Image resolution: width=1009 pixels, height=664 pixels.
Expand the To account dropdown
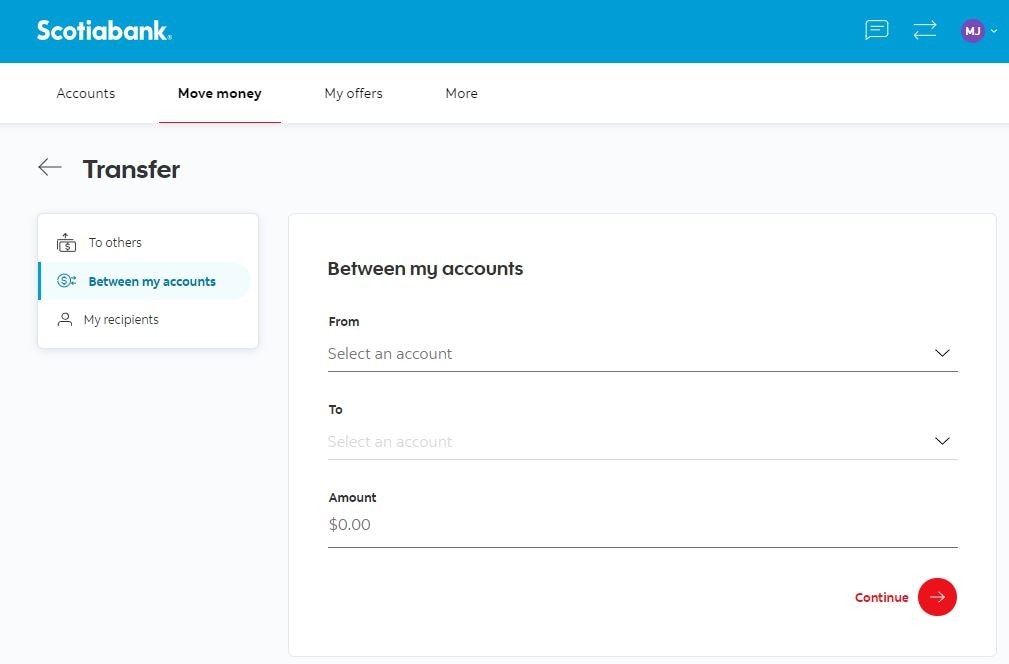[942, 441]
